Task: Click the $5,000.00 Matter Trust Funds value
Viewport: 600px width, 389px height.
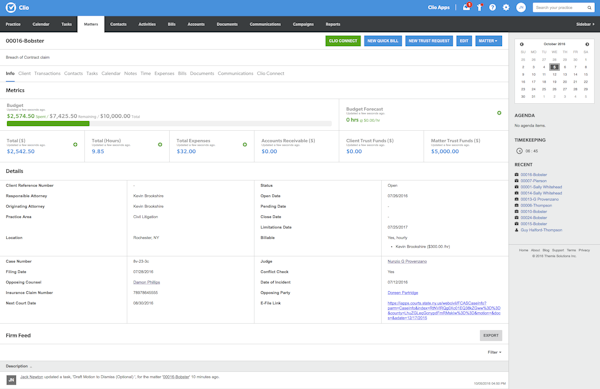Action: pos(445,151)
